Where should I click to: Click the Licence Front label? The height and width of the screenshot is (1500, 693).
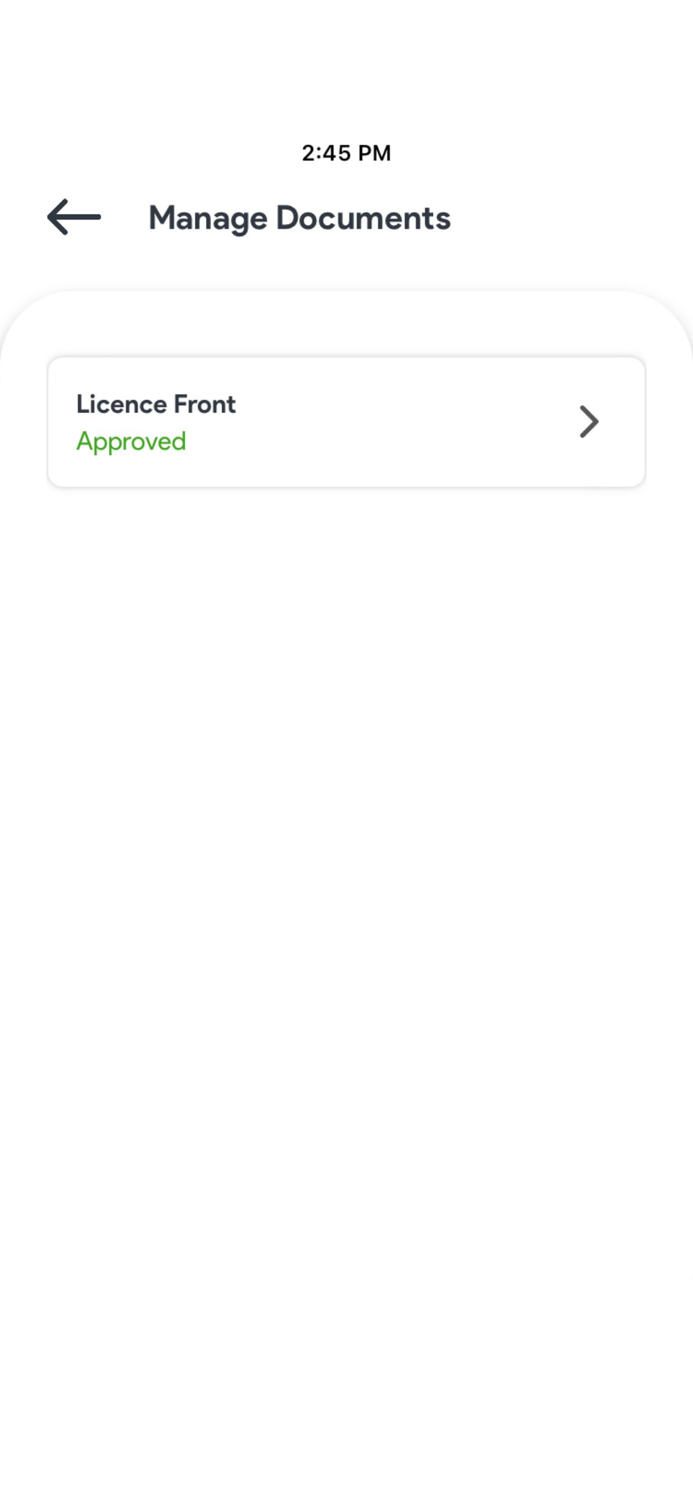pyautogui.click(x=156, y=404)
